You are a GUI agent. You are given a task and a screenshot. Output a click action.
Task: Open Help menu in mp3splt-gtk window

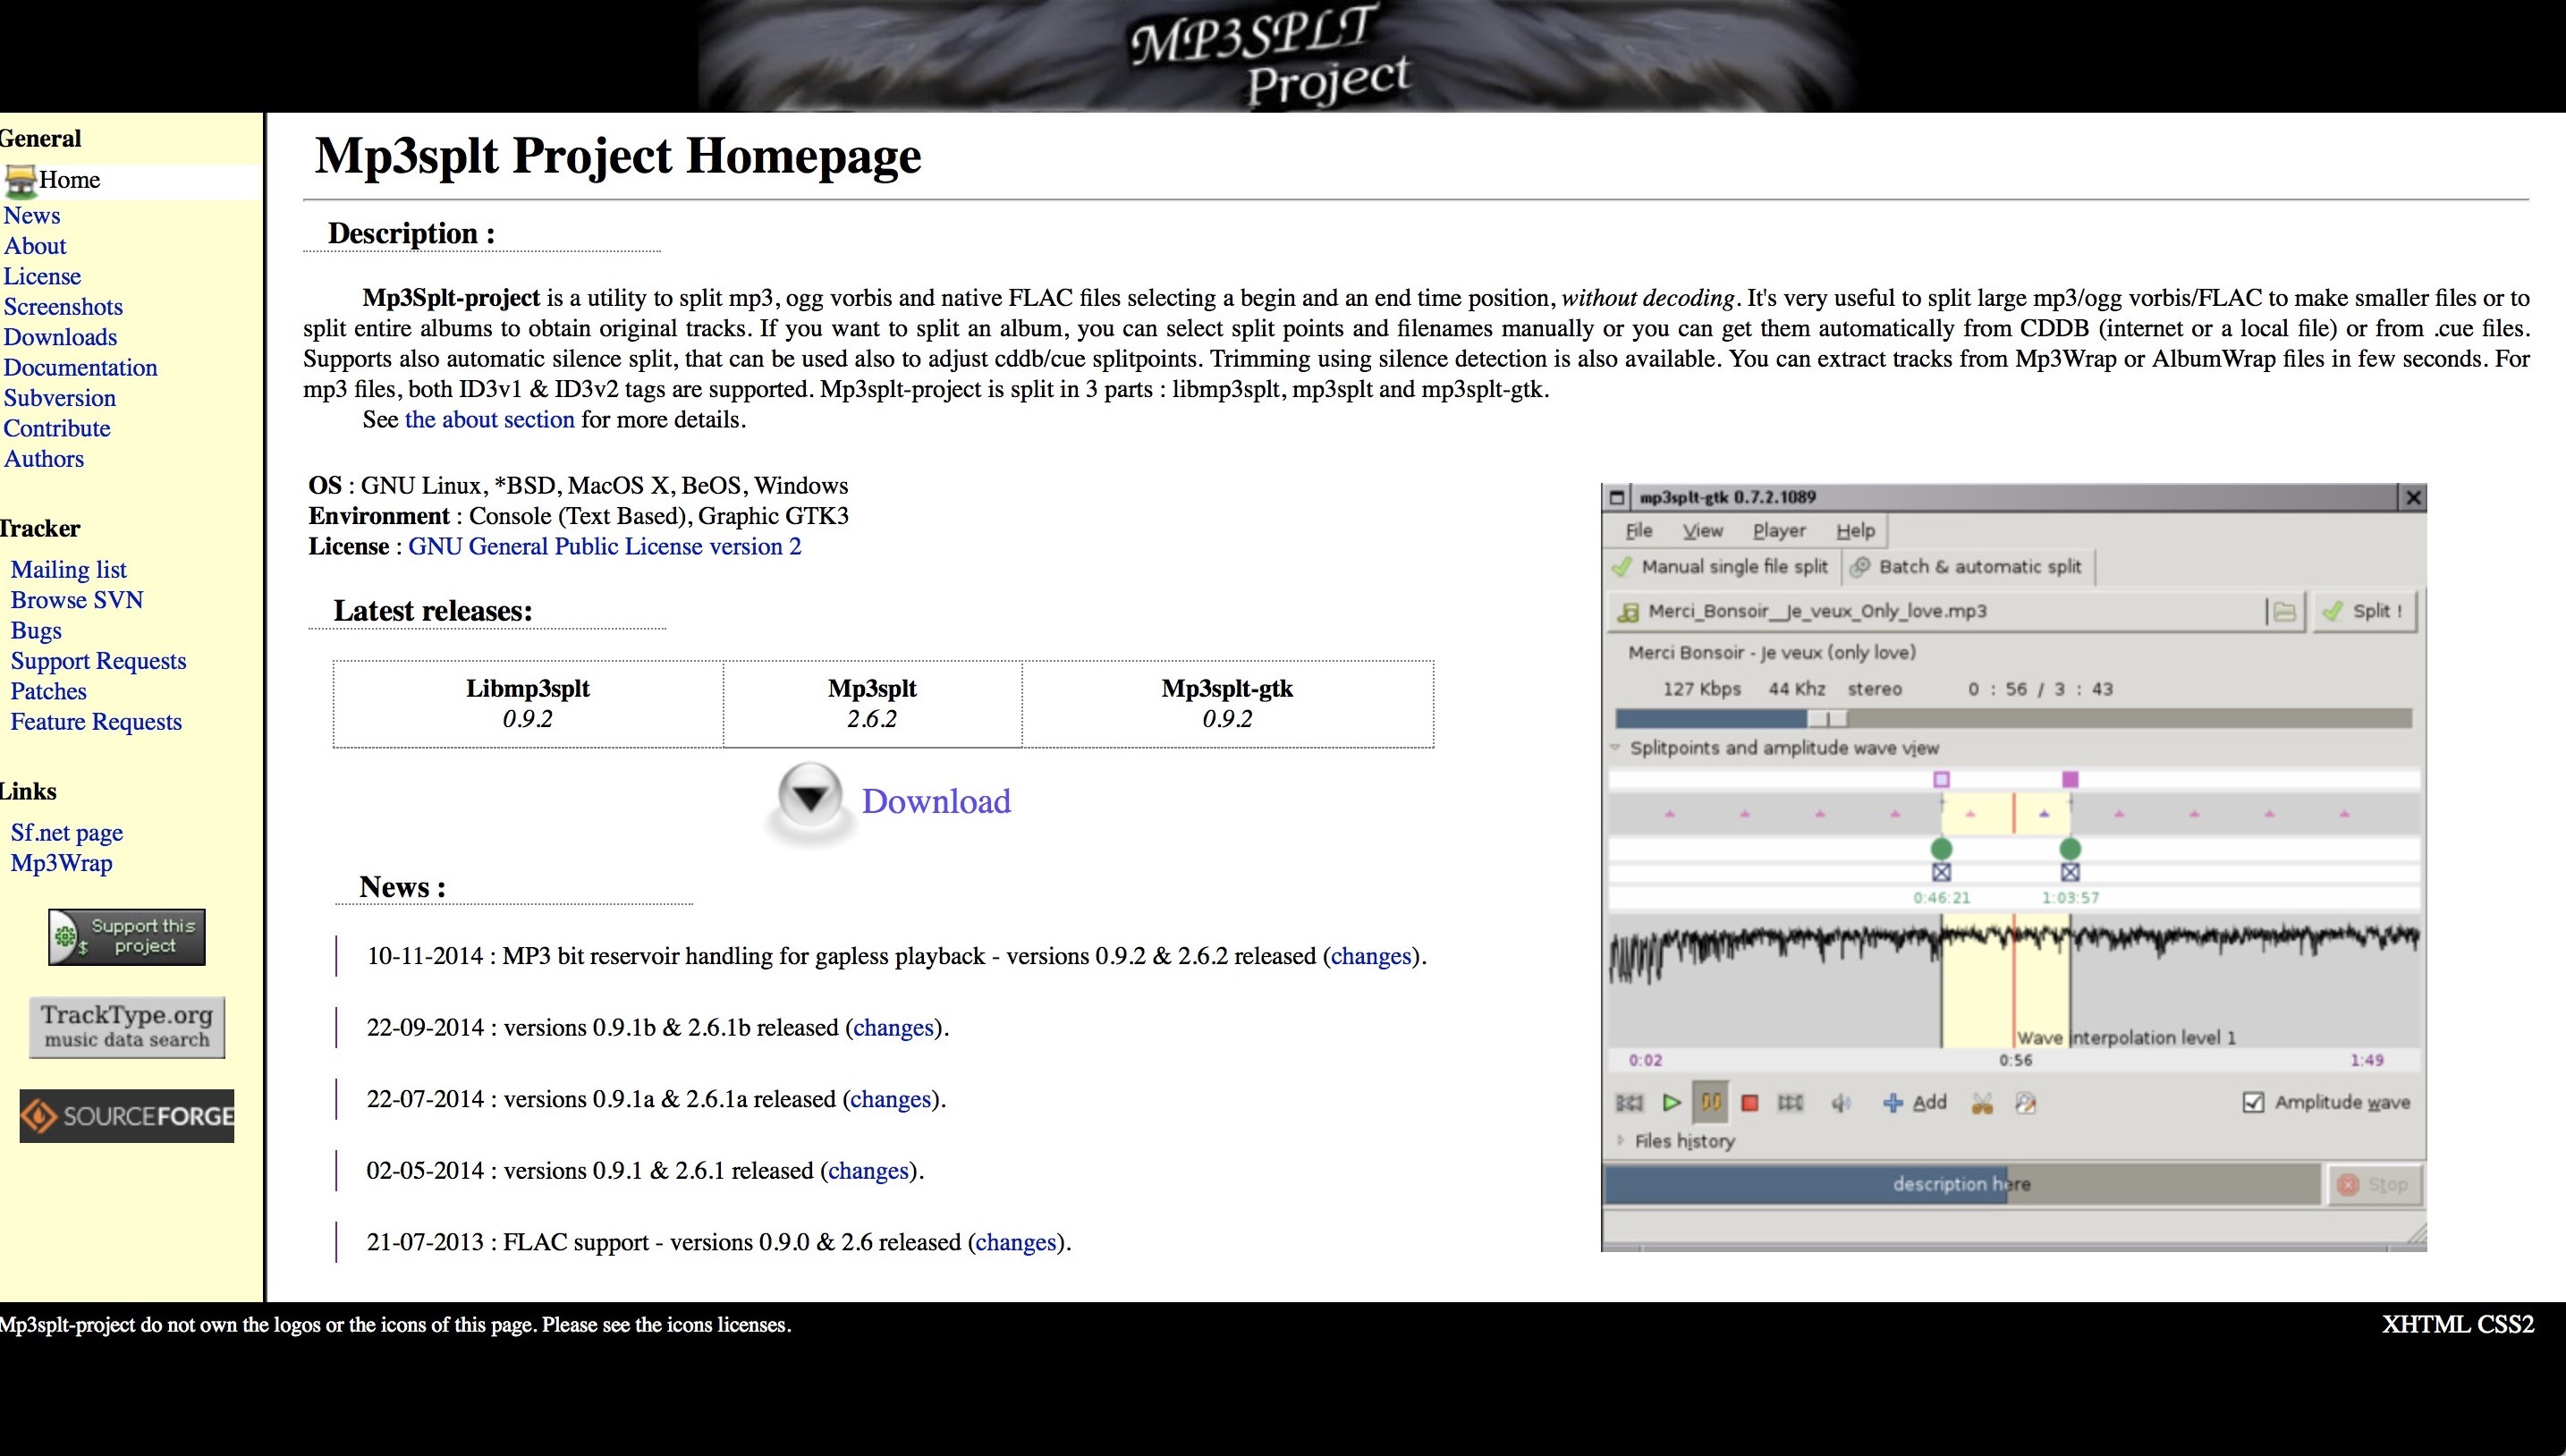pyautogui.click(x=1855, y=531)
